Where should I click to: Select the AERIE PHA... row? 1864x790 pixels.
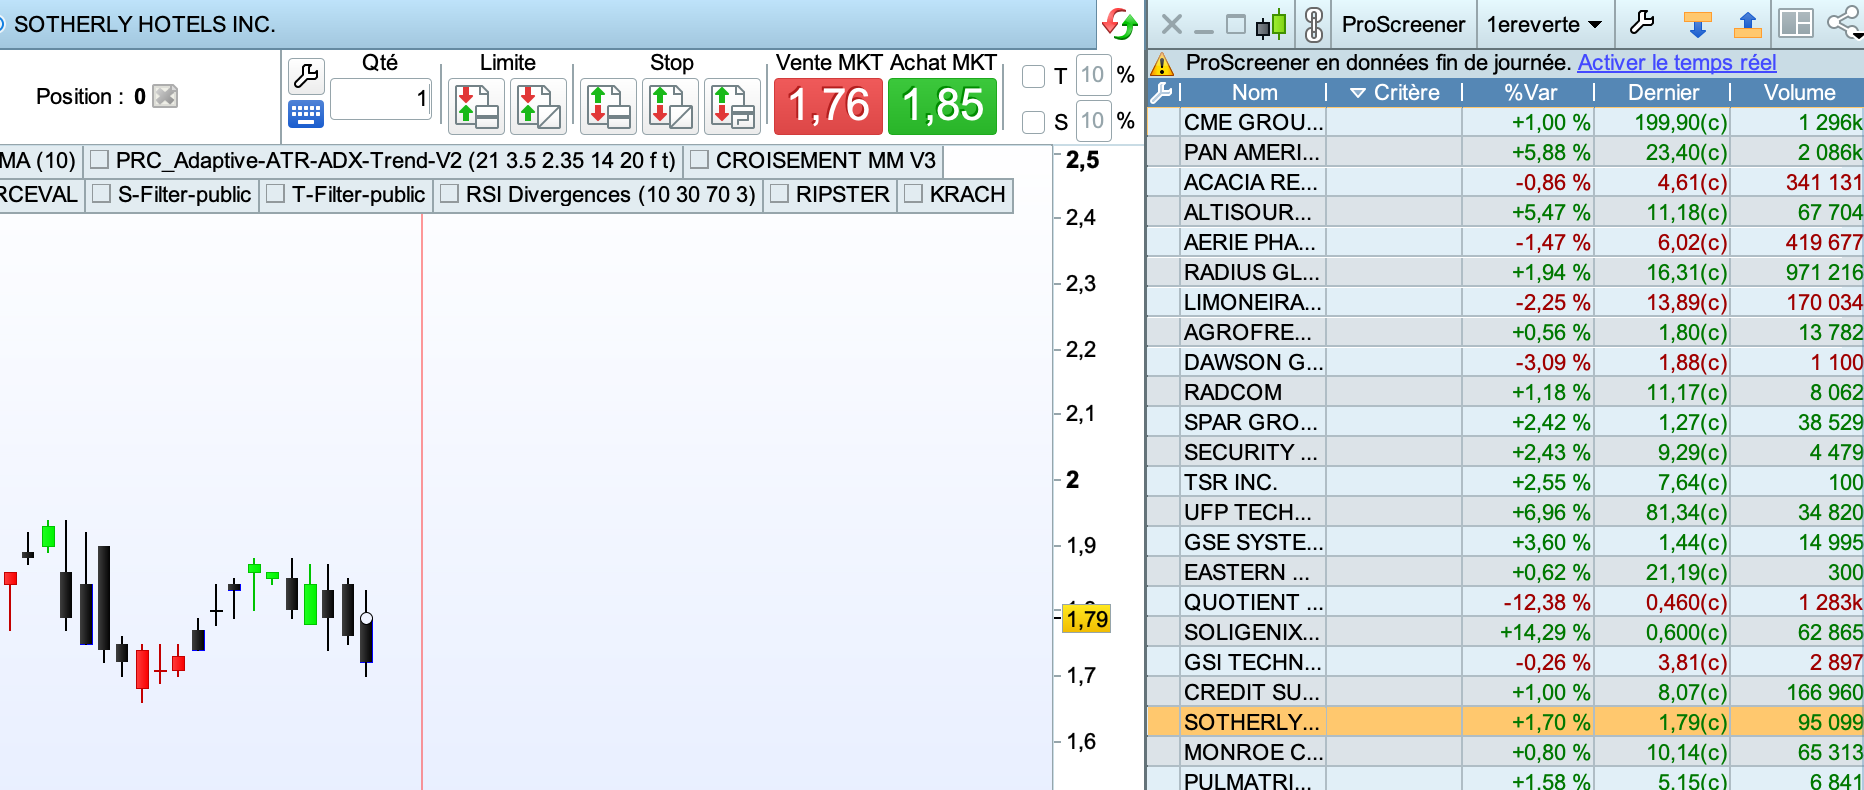click(x=1505, y=242)
